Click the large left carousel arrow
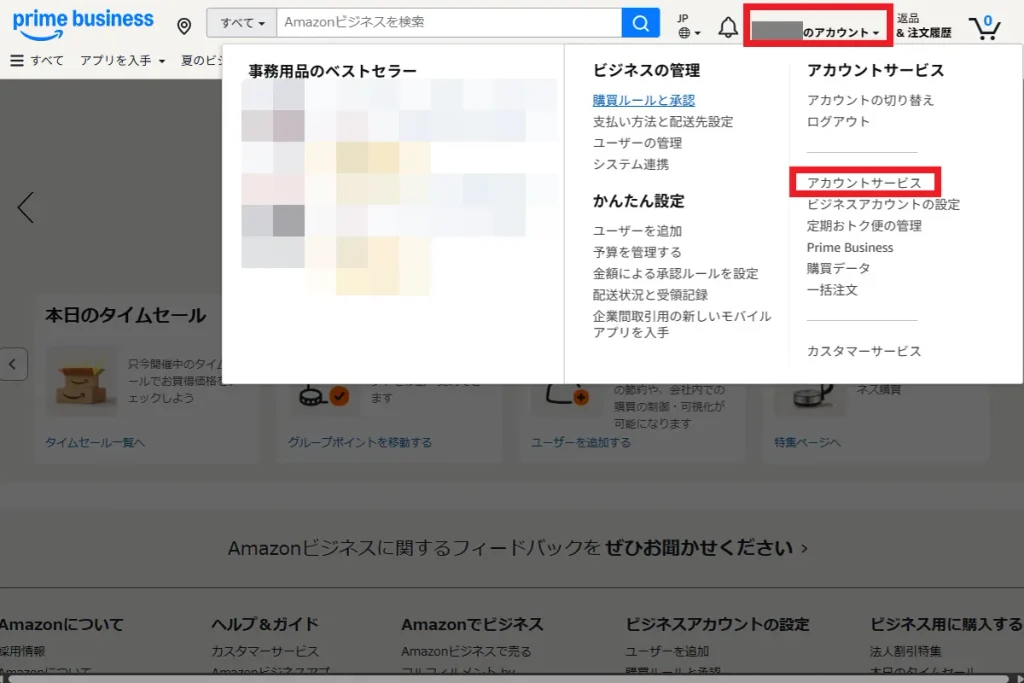Image resolution: width=1024 pixels, height=683 pixels. click(x=25, y=208)
